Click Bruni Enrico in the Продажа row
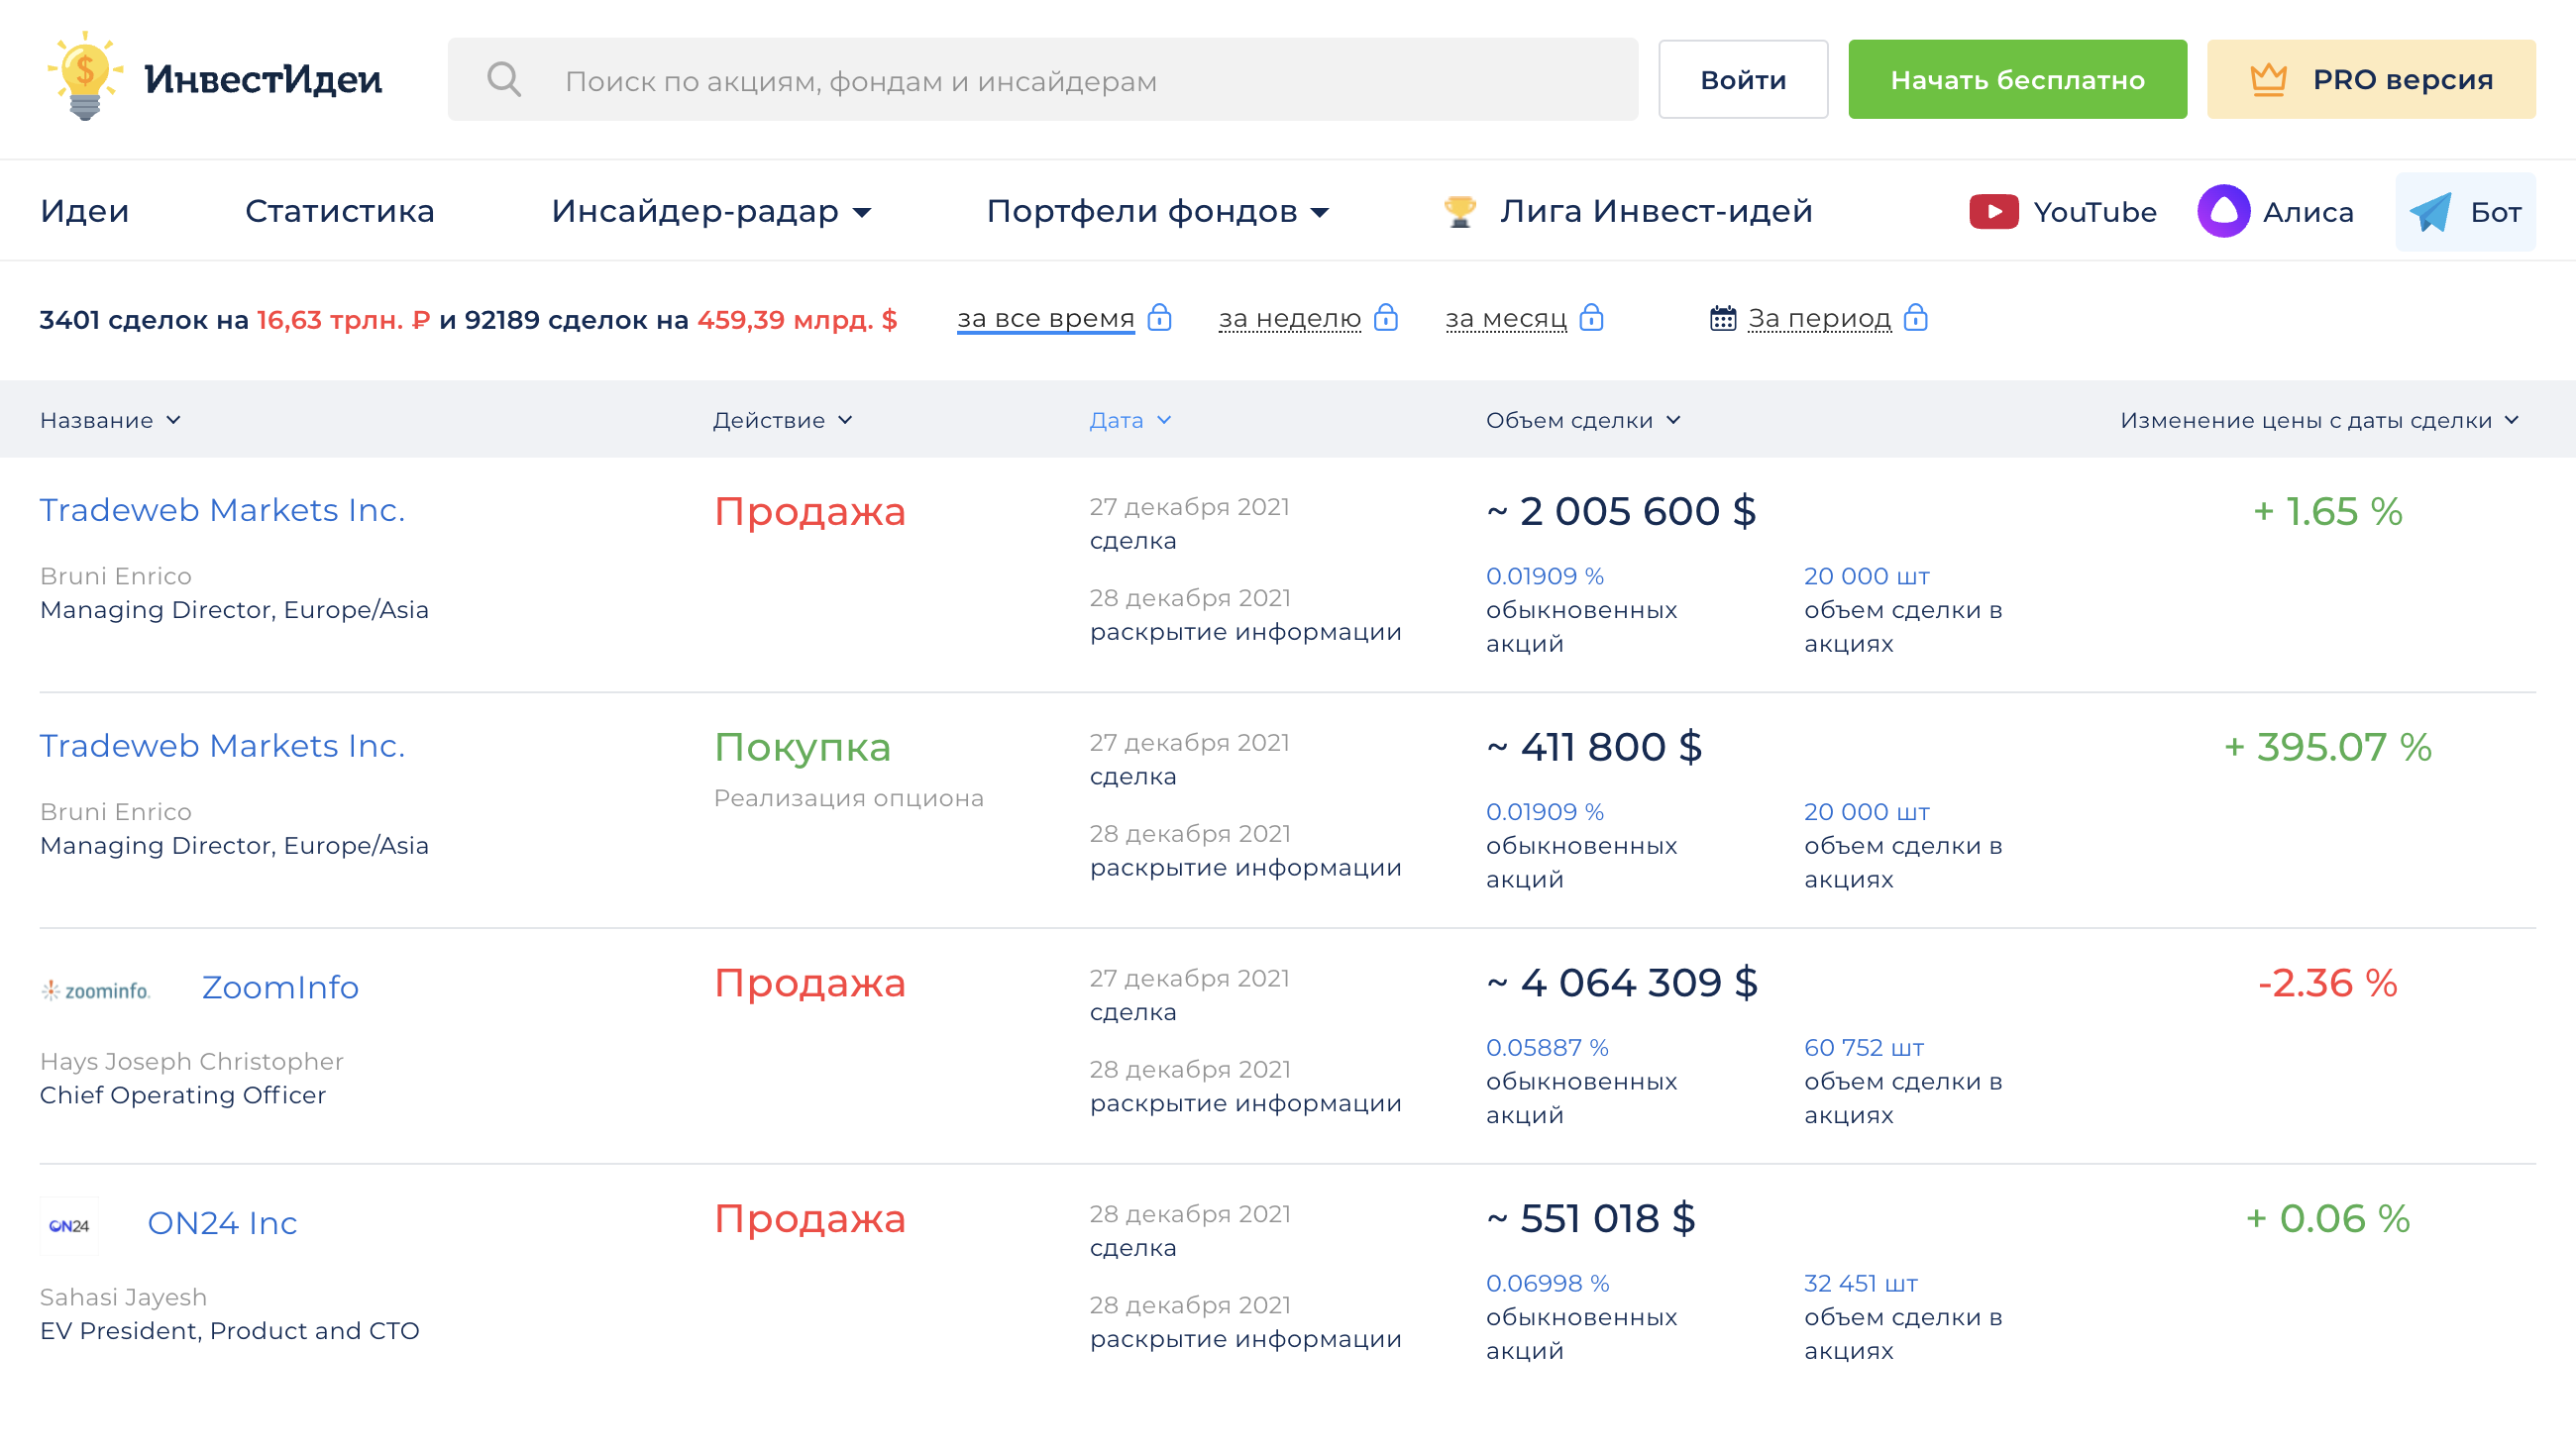 pyautogui.click(x=116, y=576)
